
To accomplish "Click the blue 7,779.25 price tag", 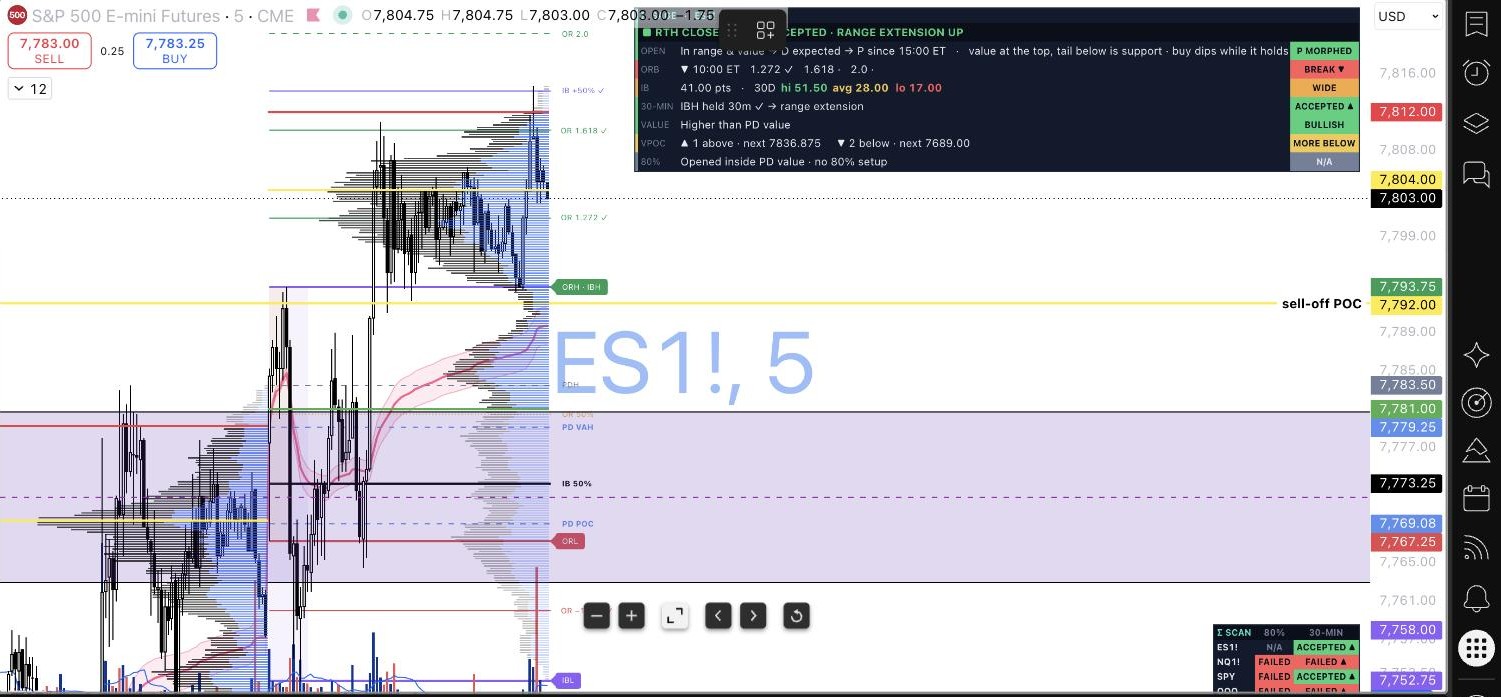I will tap(1407, 427).
